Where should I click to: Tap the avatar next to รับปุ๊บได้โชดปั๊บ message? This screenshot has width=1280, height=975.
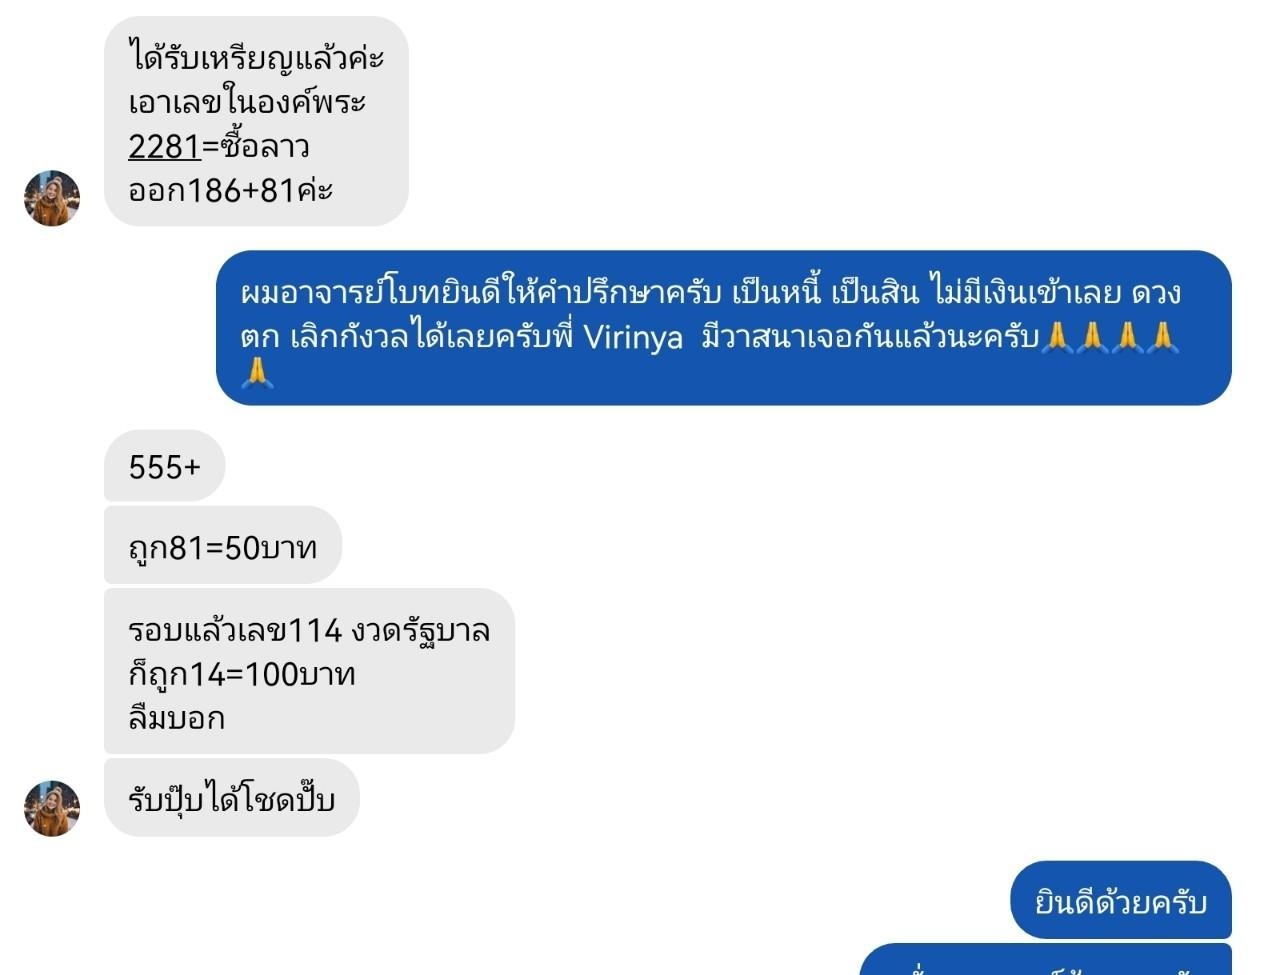52,808
